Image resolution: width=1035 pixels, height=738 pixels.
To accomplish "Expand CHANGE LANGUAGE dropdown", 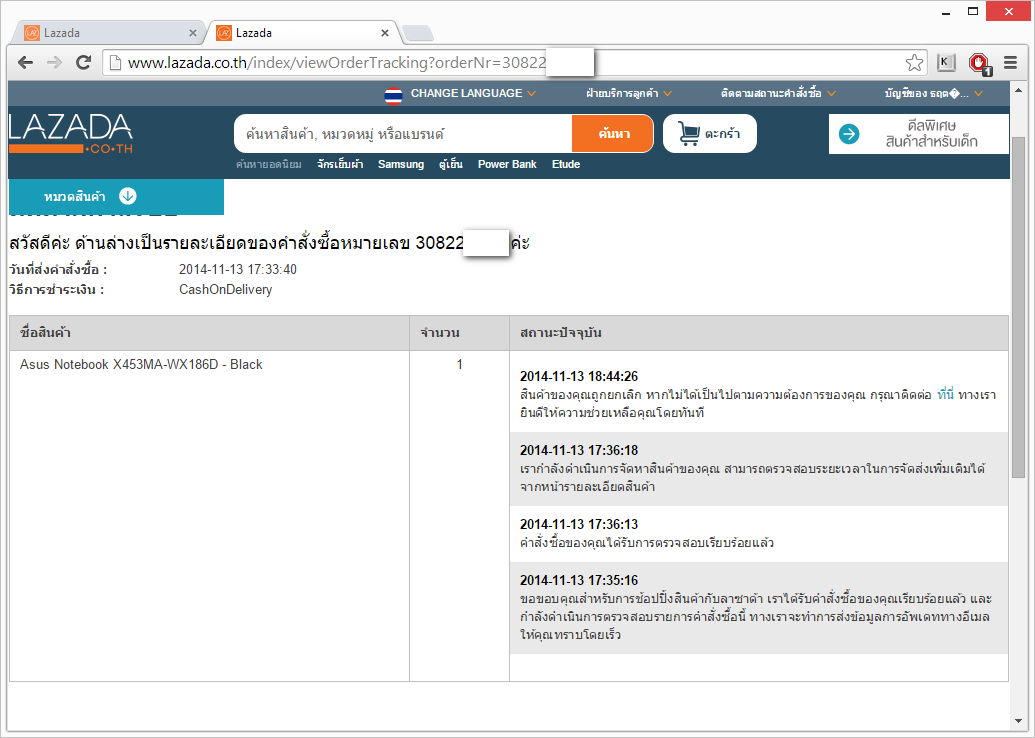I will click(x=473, y=94).
